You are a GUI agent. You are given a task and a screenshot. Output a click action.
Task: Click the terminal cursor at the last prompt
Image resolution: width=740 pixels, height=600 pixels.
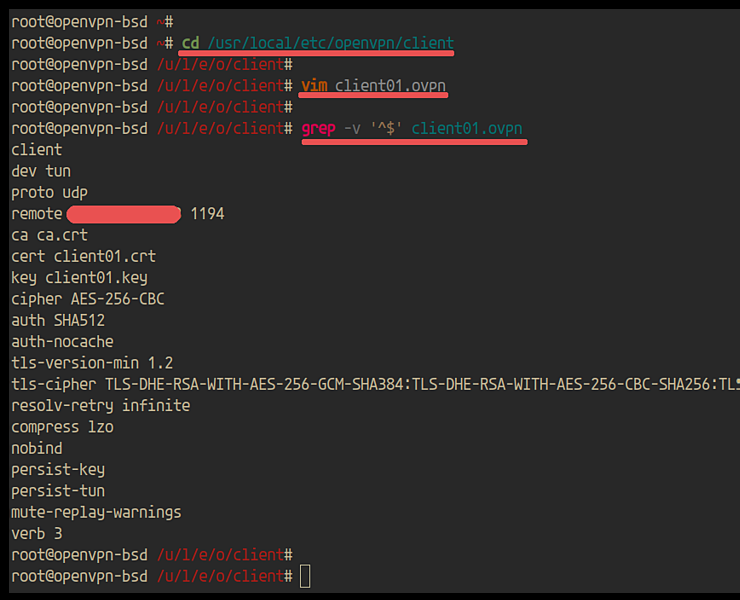(x=305, y=576)
